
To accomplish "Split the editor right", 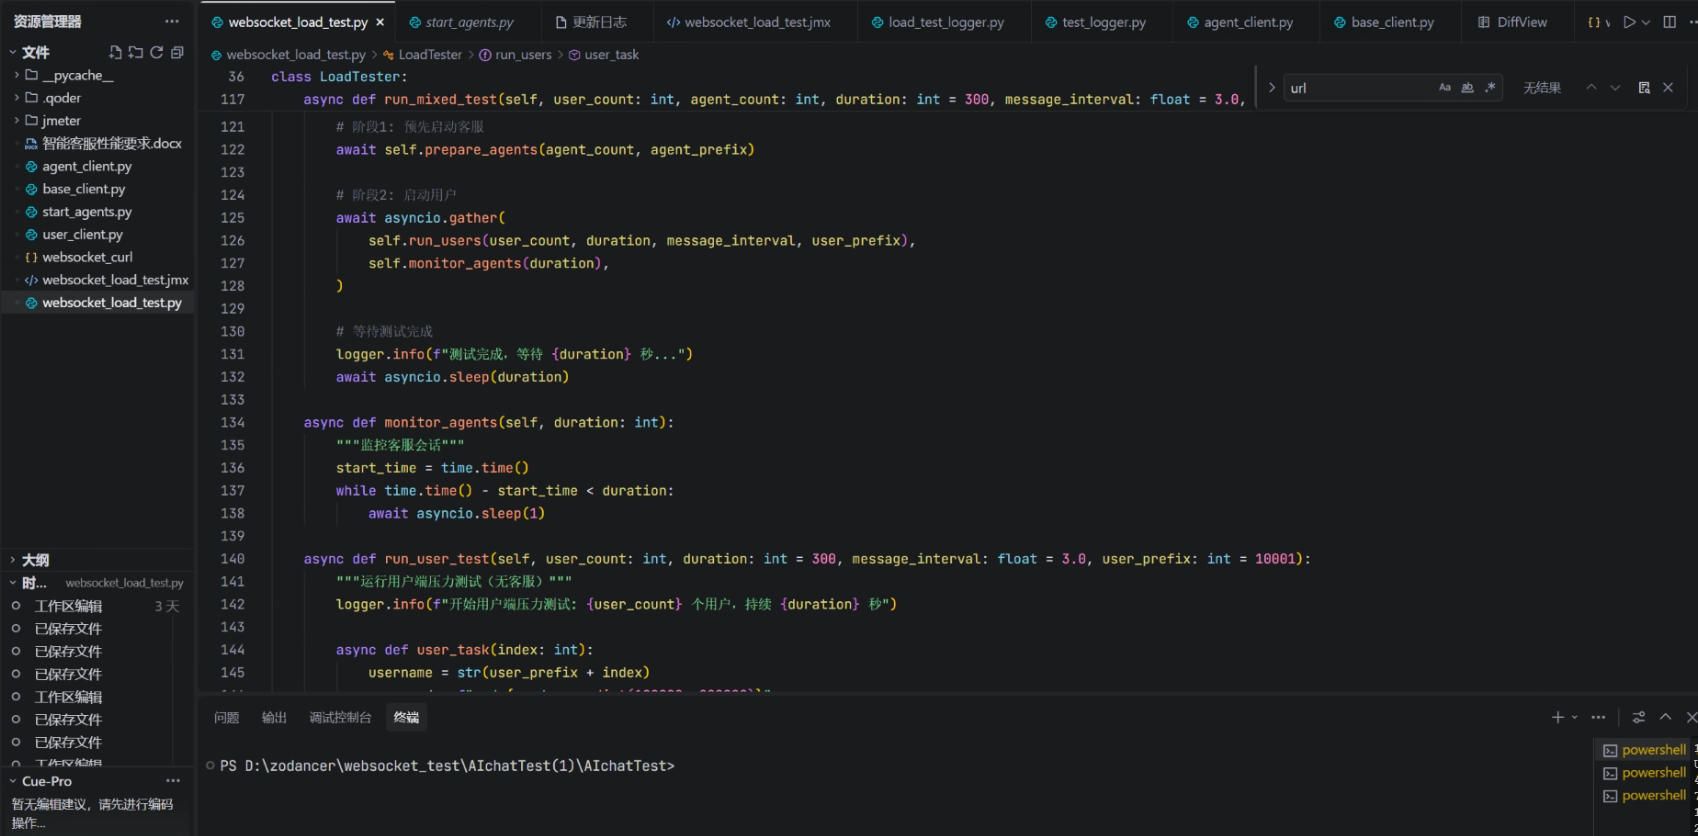I will [1670, 22].
